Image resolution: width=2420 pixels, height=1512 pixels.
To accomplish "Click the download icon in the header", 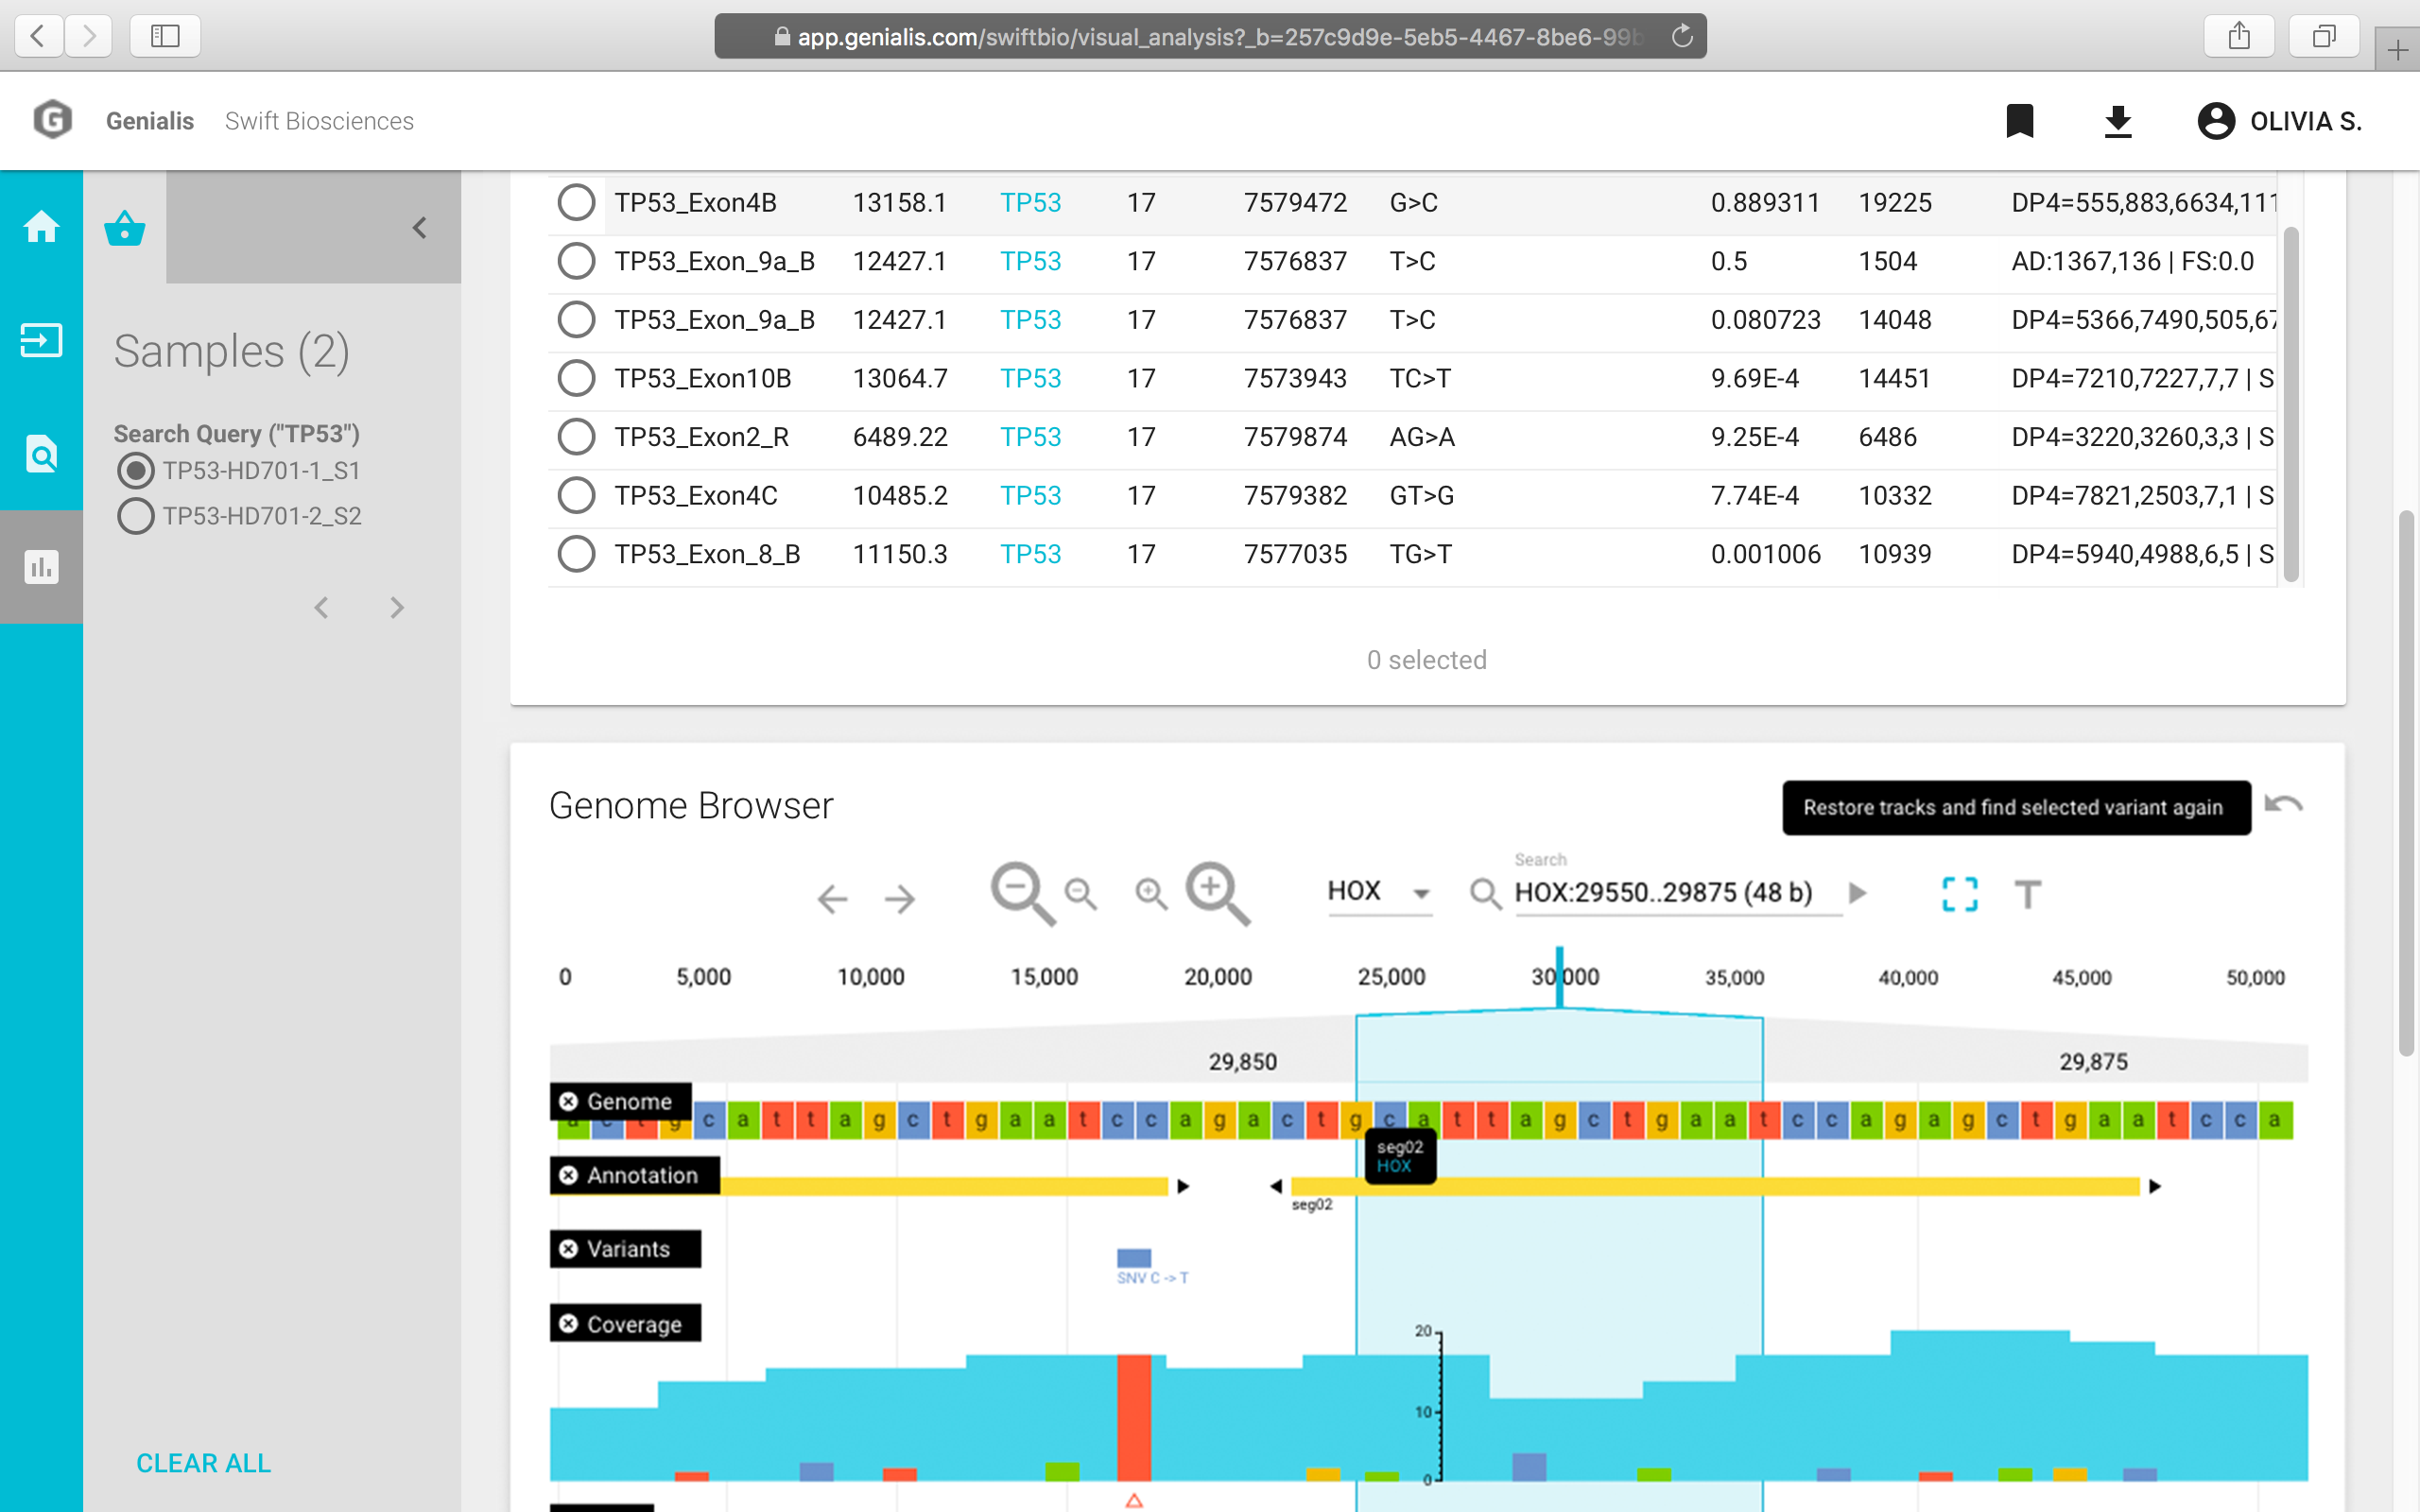I will click(2117, 121).
